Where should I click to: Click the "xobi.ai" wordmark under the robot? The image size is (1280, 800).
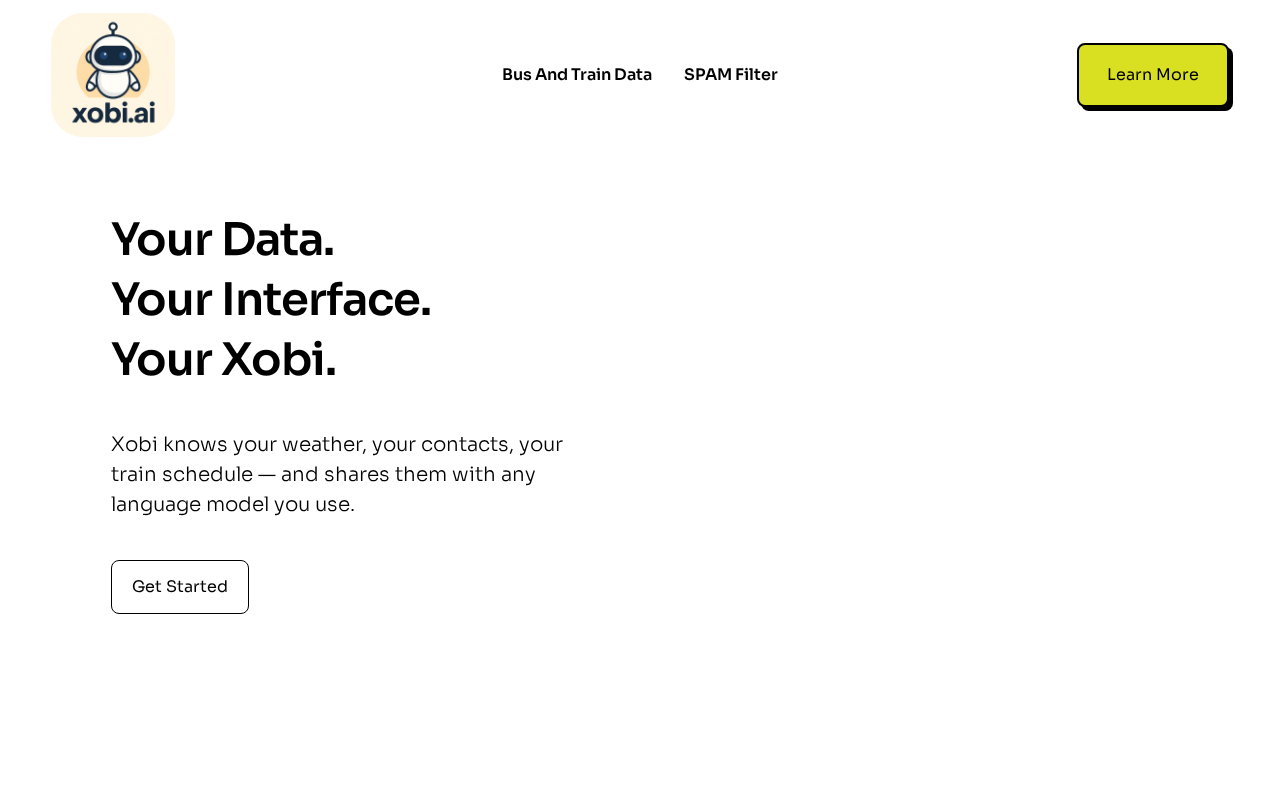113,112
